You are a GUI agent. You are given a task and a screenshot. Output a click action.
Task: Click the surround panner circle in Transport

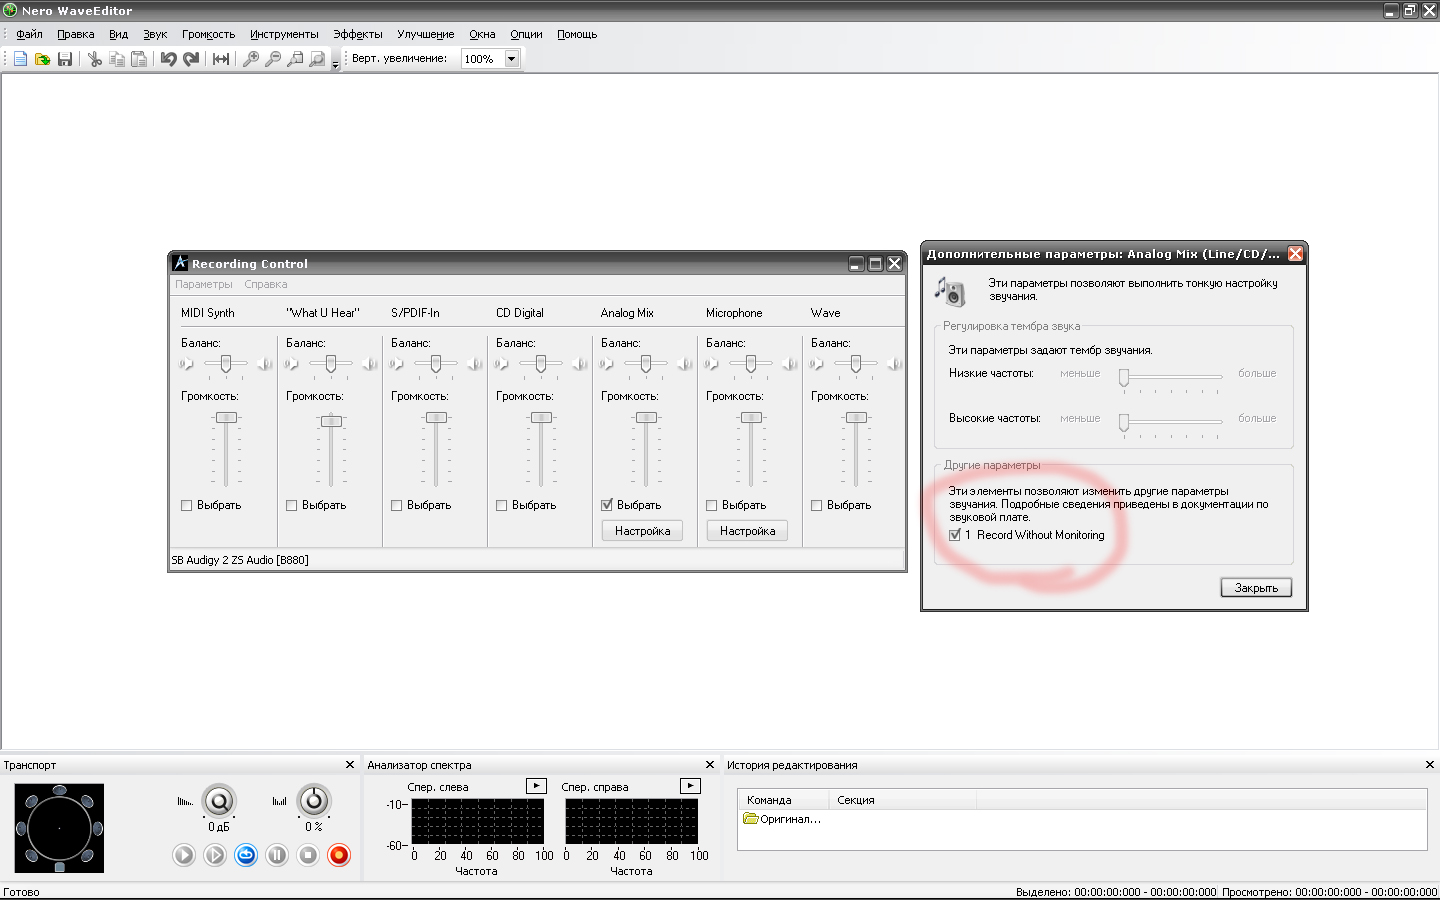(x=59, y=828)
